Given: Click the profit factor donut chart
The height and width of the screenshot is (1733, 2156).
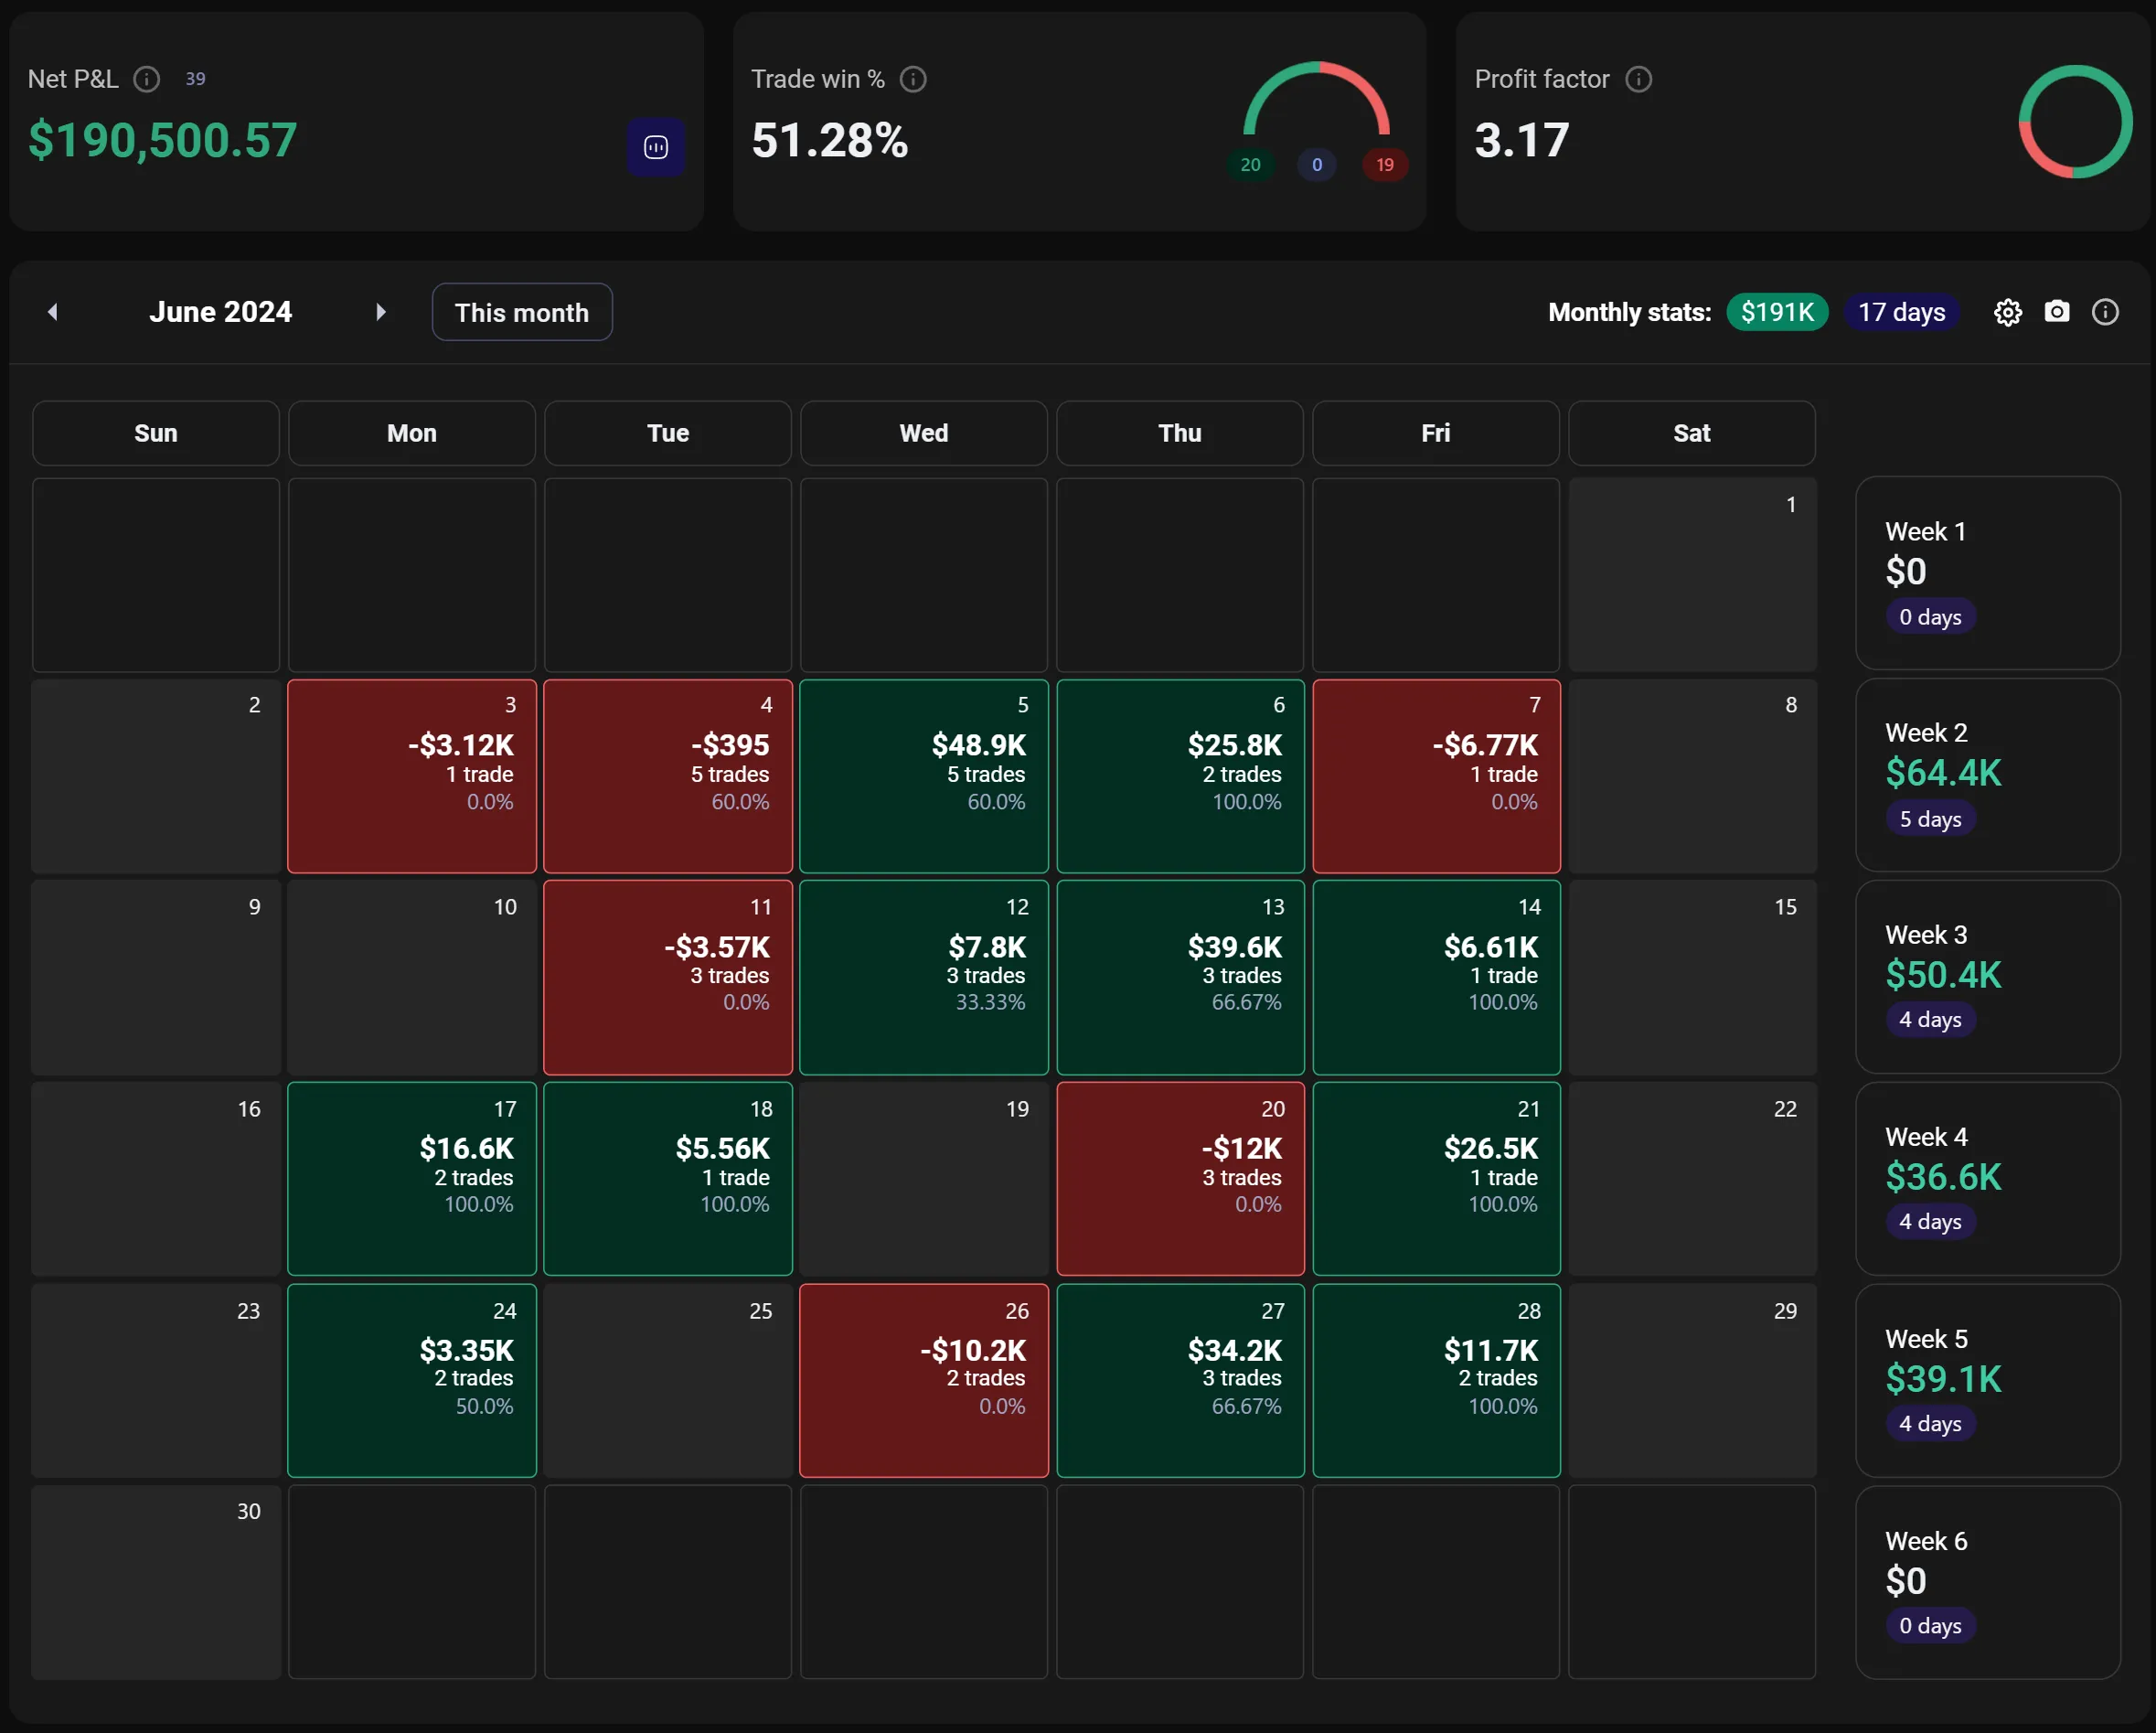Looking at the screenshot, I should click(2075, 122).
